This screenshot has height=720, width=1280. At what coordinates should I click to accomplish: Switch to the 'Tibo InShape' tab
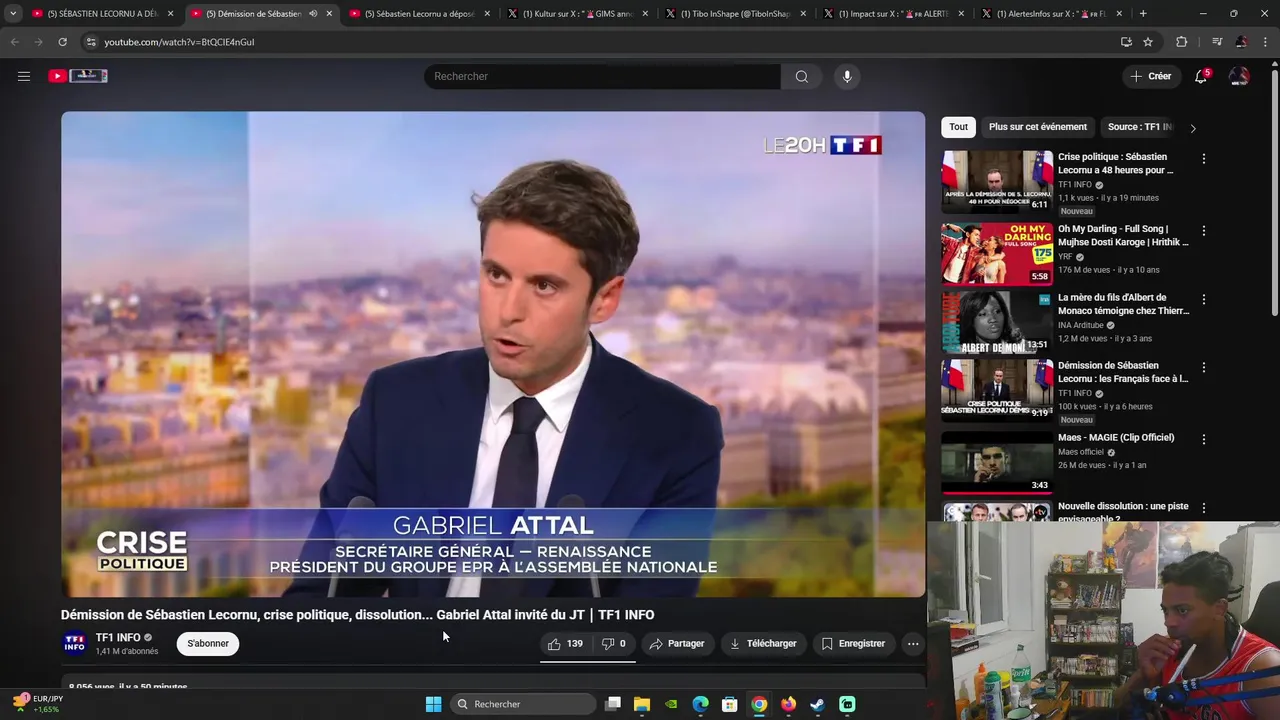(x=735, y=14)
